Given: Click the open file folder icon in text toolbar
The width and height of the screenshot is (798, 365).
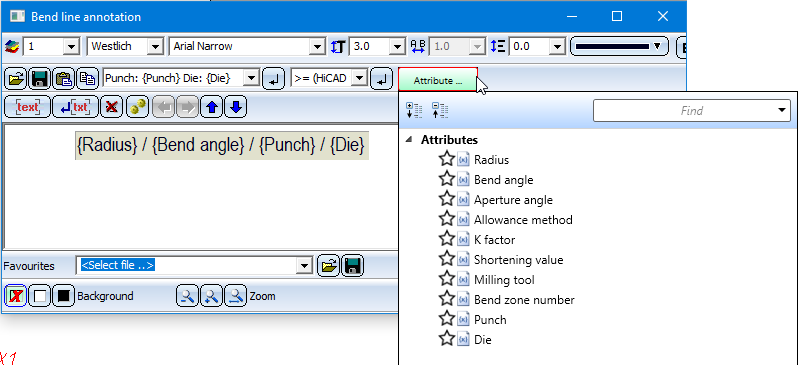Looking at the screenshot, I should point(16,79).
